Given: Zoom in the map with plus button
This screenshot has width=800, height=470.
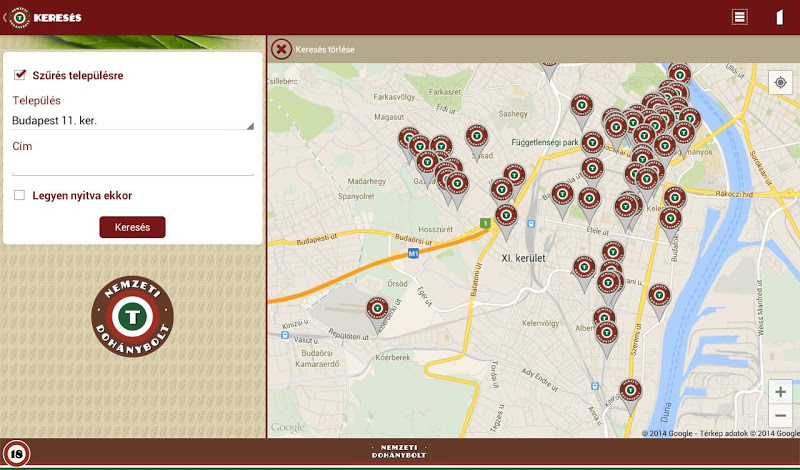Looking at the screenshot, I should click(780, 392).
